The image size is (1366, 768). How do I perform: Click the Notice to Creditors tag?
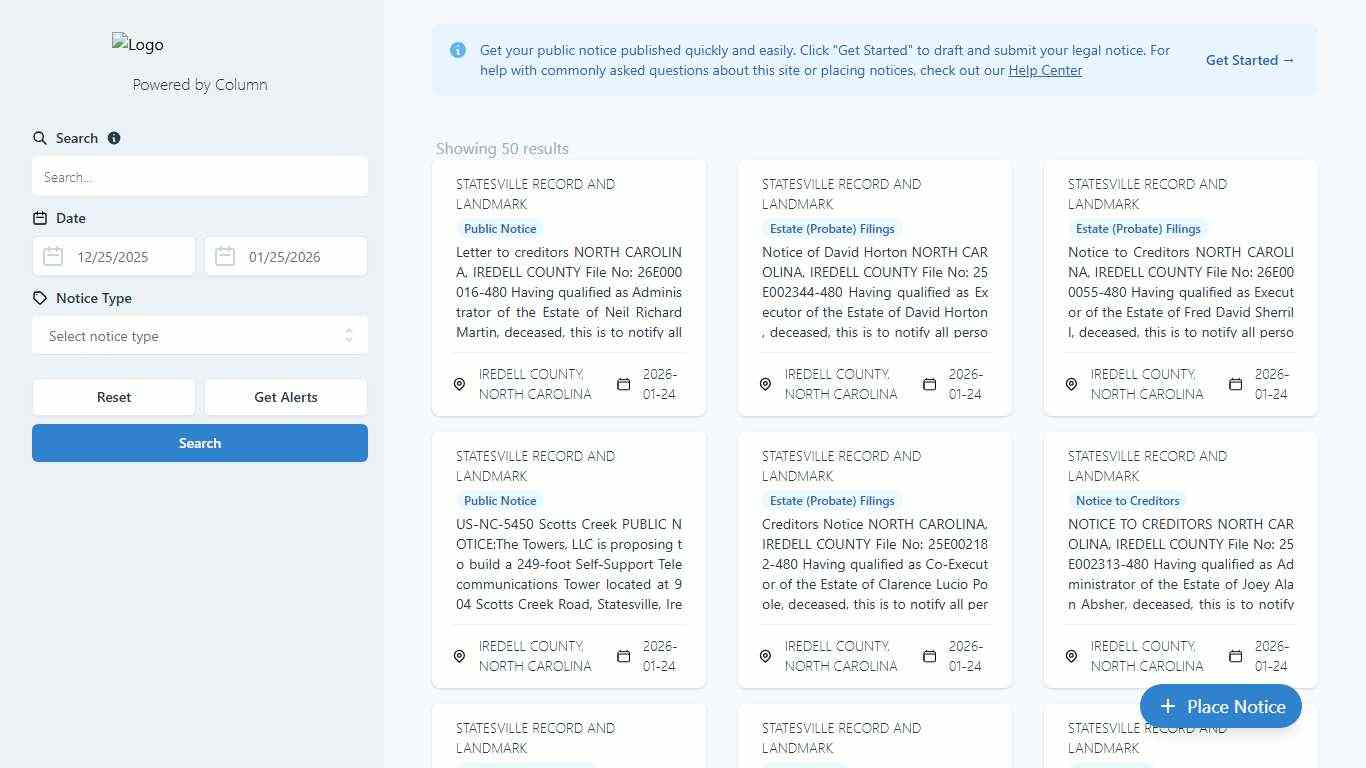pos(1127,501)
